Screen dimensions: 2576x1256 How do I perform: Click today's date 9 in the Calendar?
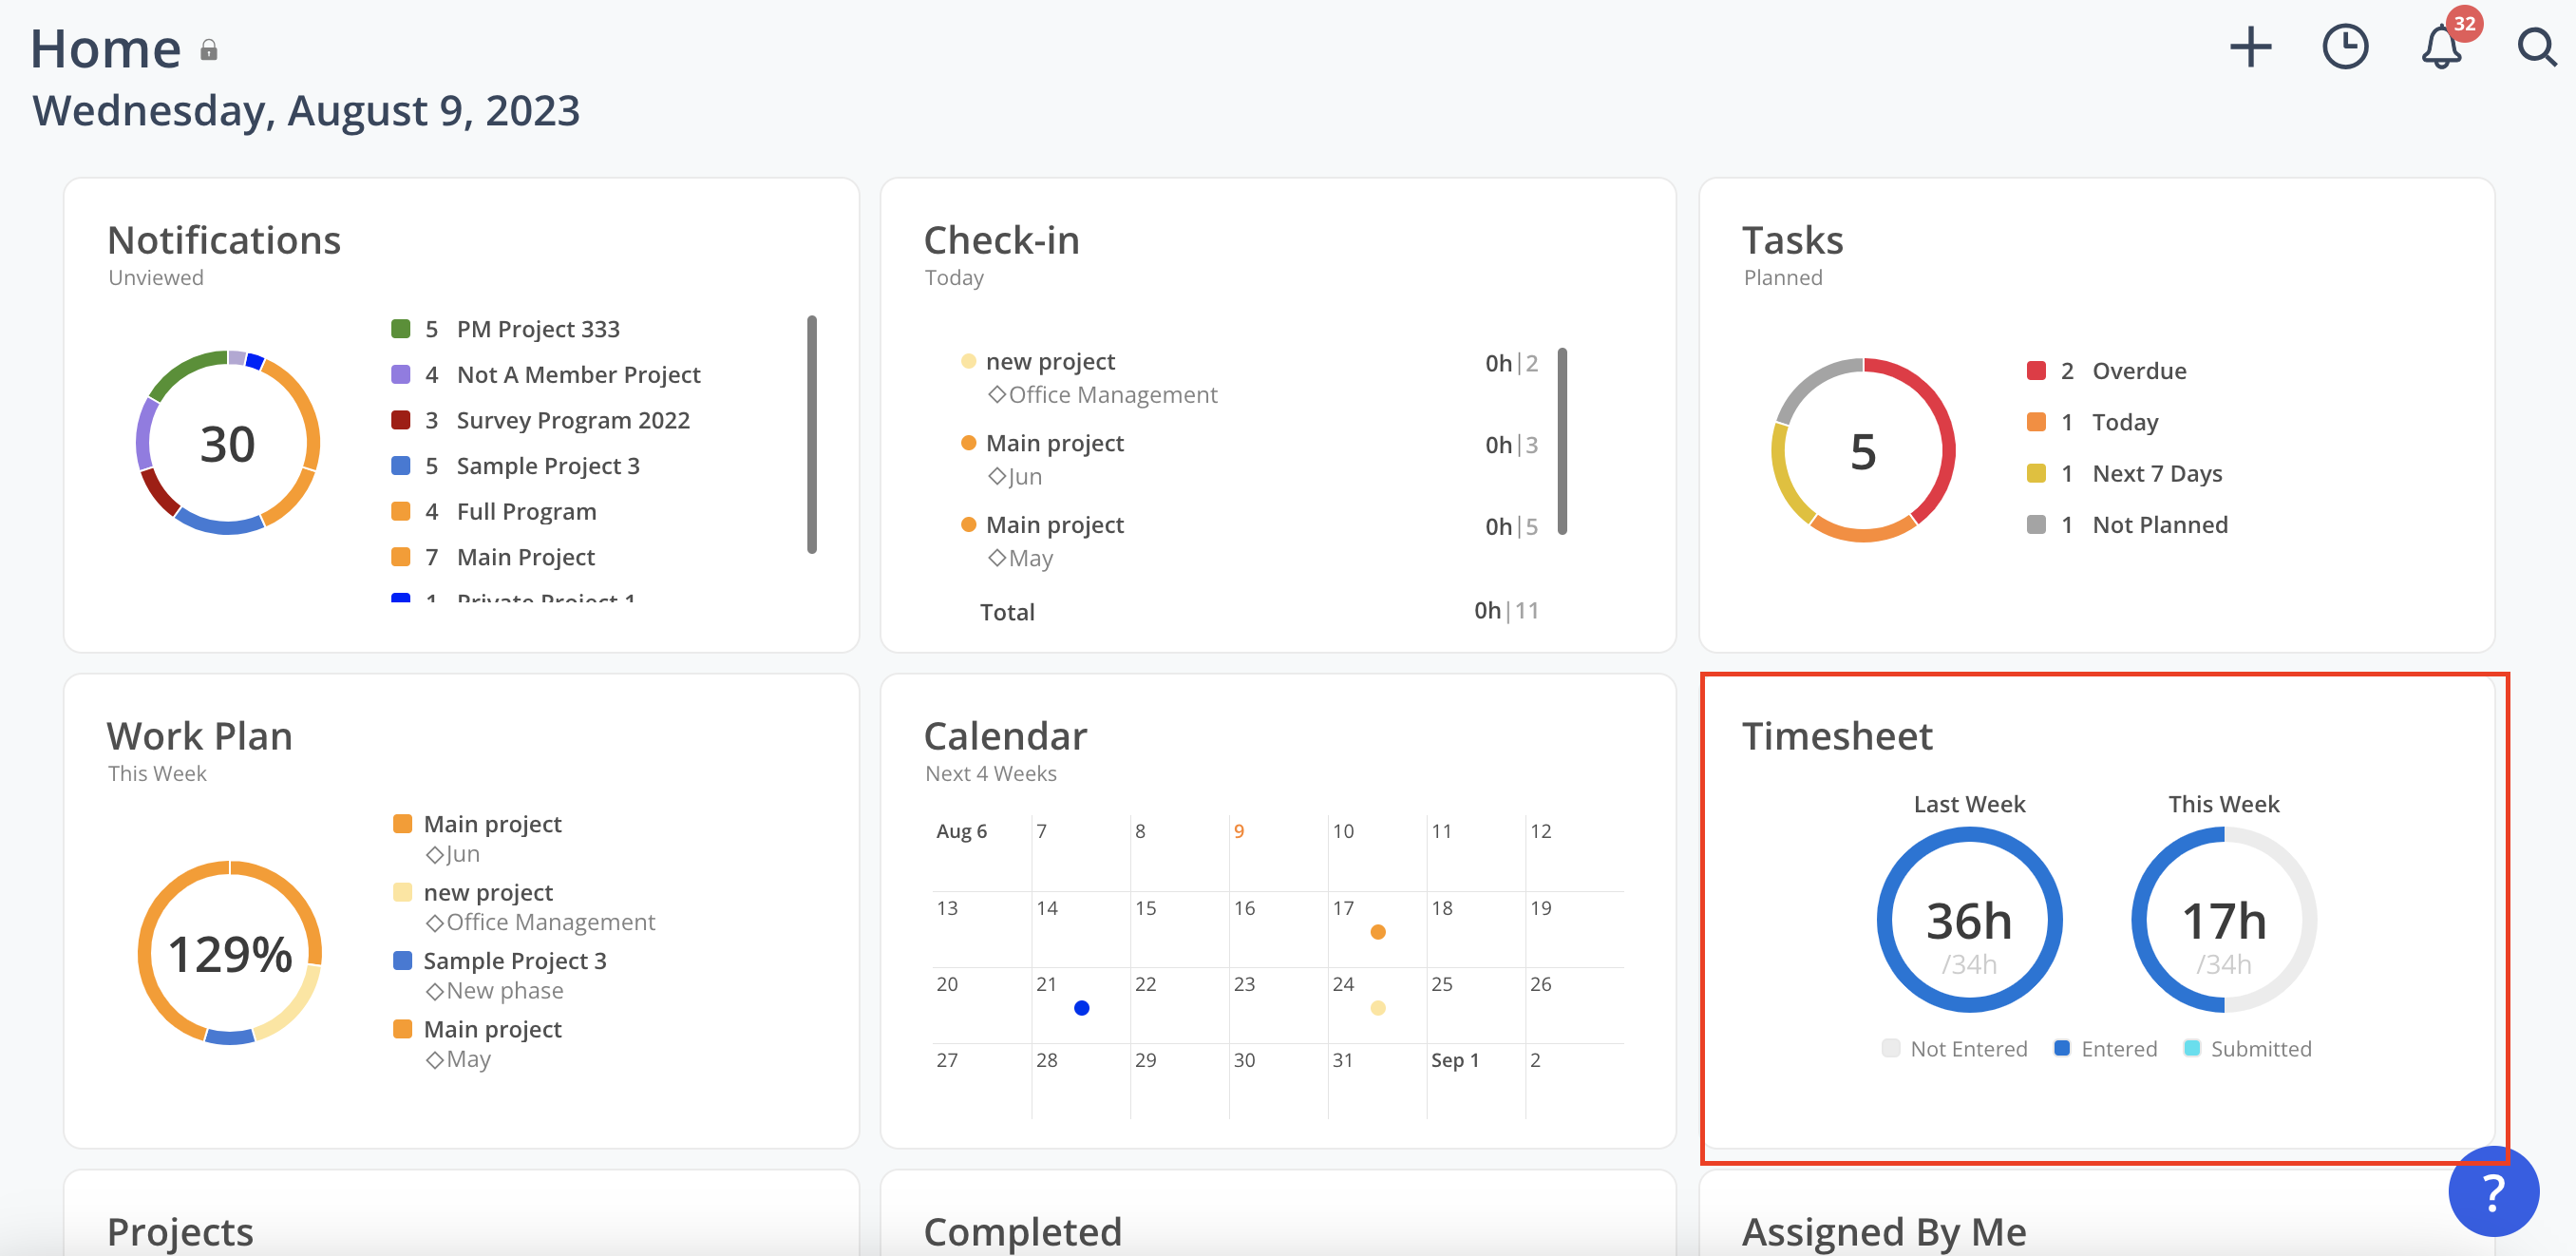coord(1239,830)
